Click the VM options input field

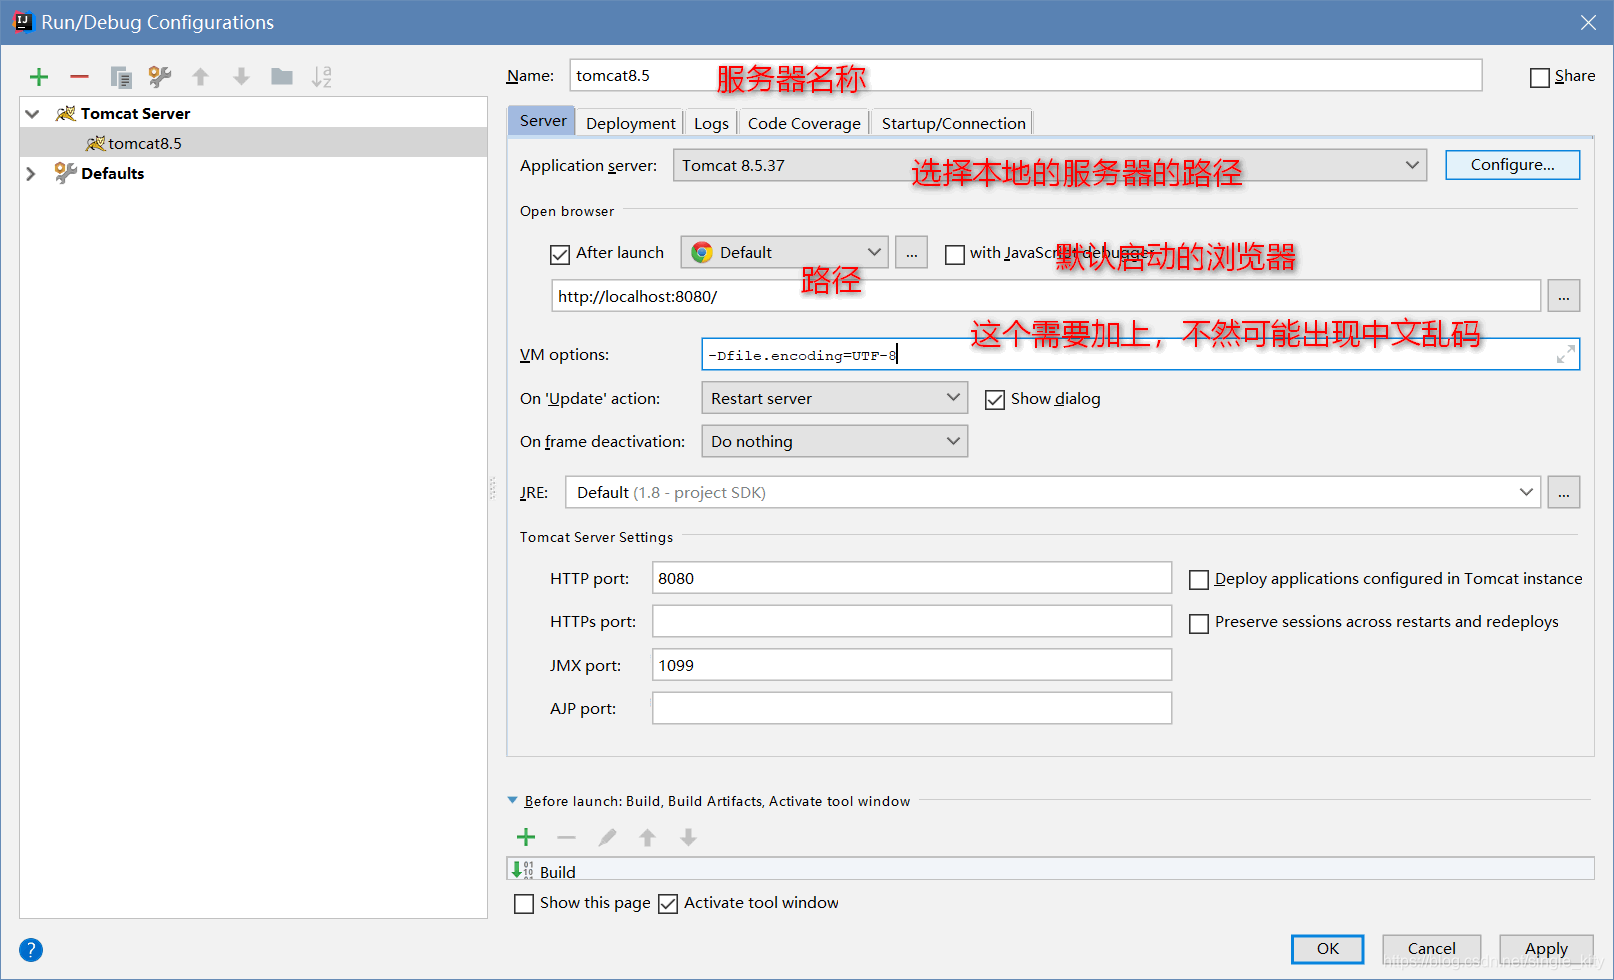pos(1141,354)
